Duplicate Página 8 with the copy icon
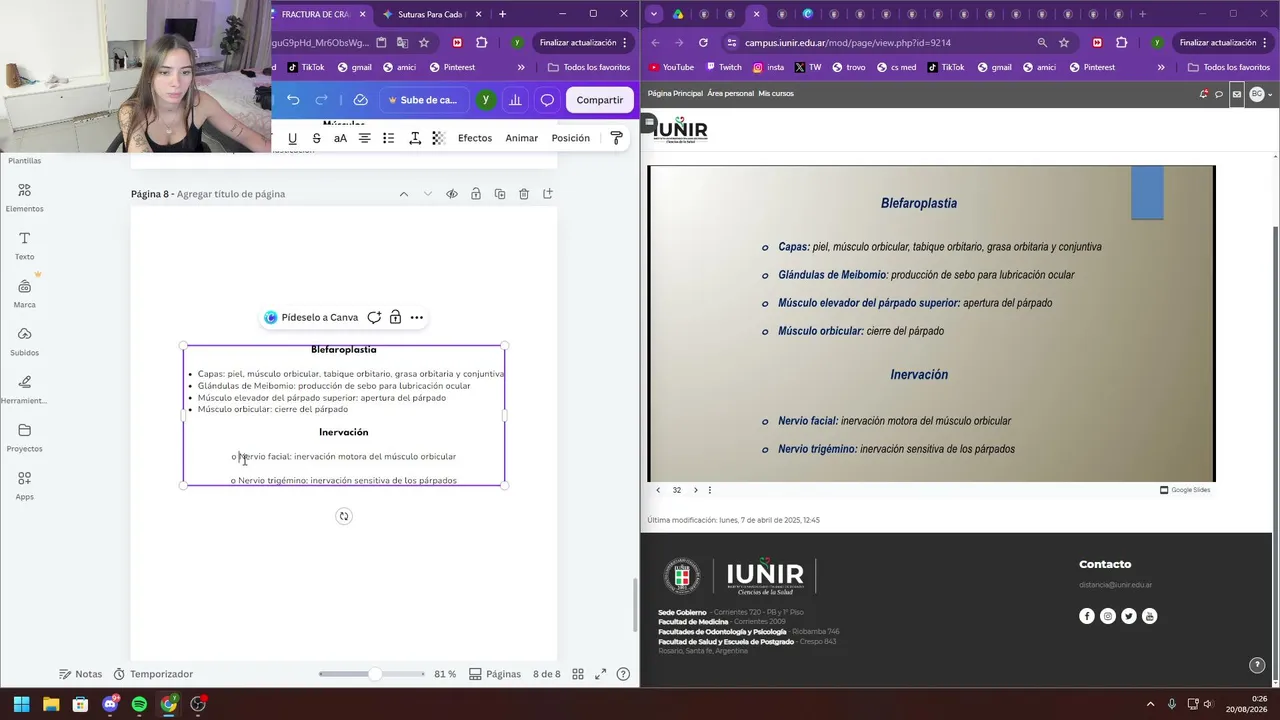Viewport: 1280px width, 720px height. pyautogui.click(x=500, y=194)
